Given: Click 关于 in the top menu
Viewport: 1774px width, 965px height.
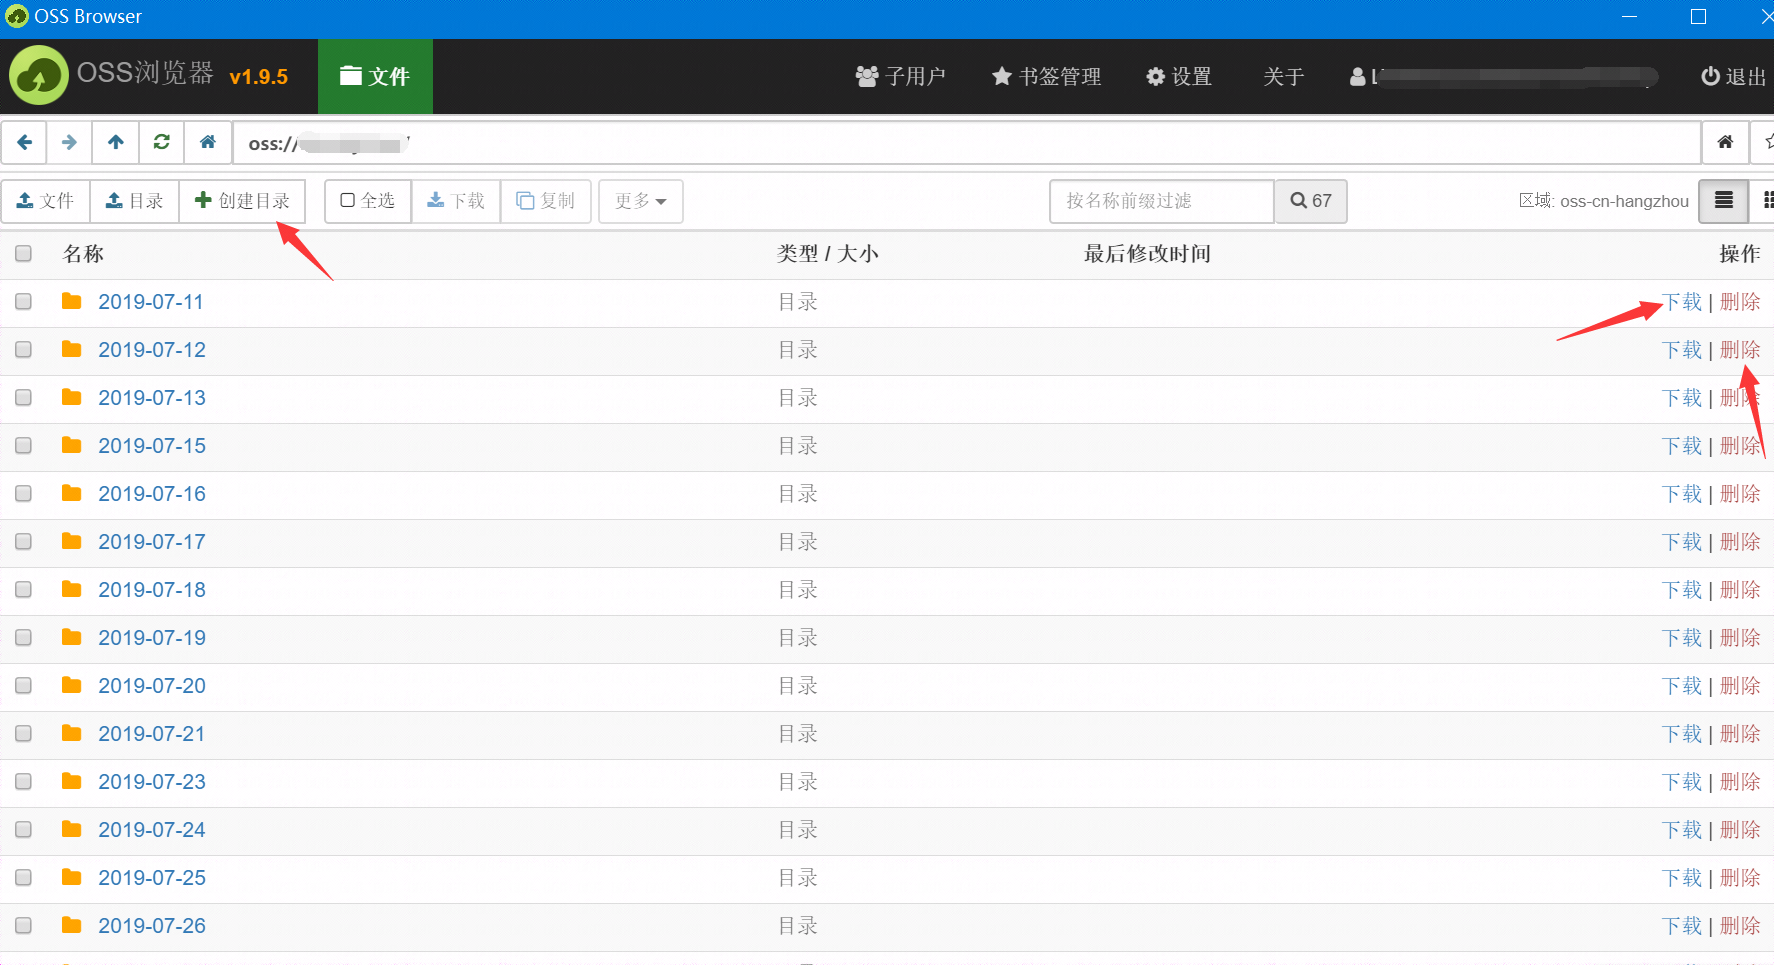Looking at the screenshot, I should 1283,77.
